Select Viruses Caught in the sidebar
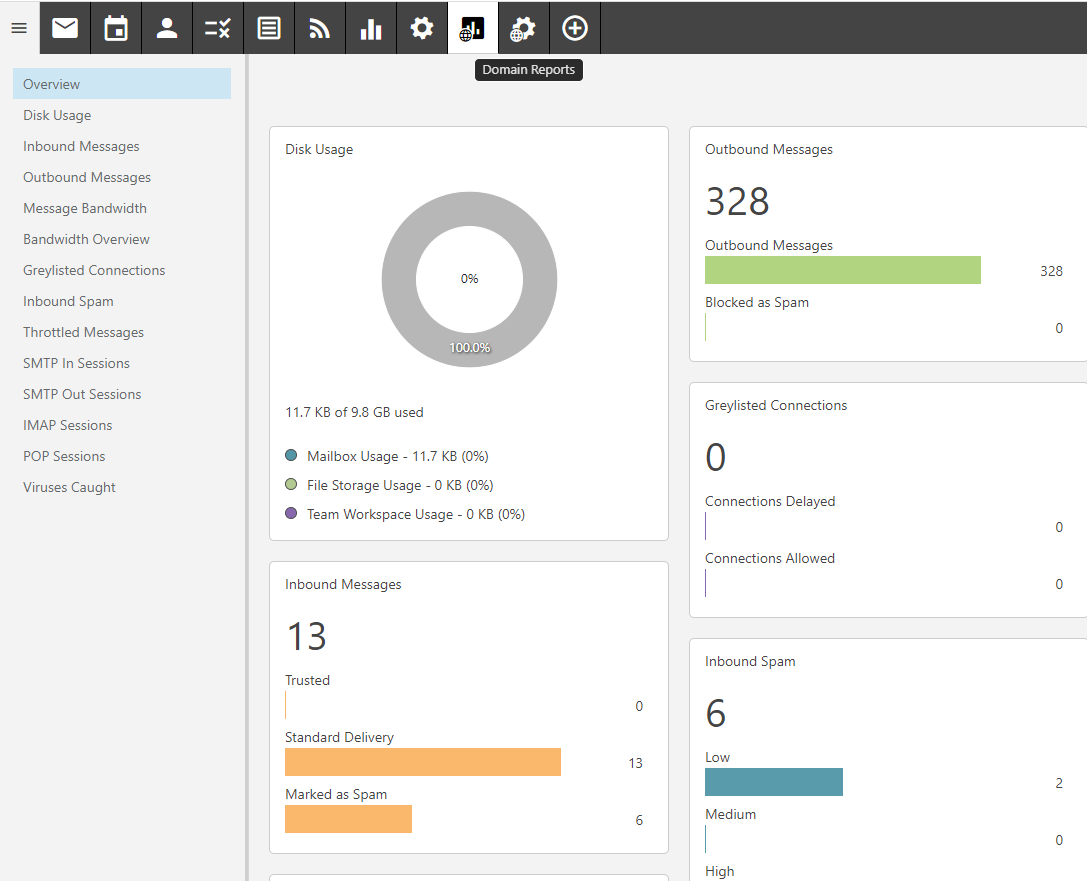The height and width of the screenshot is (881, 1087). pyautogui.click(x=69, y=487)
